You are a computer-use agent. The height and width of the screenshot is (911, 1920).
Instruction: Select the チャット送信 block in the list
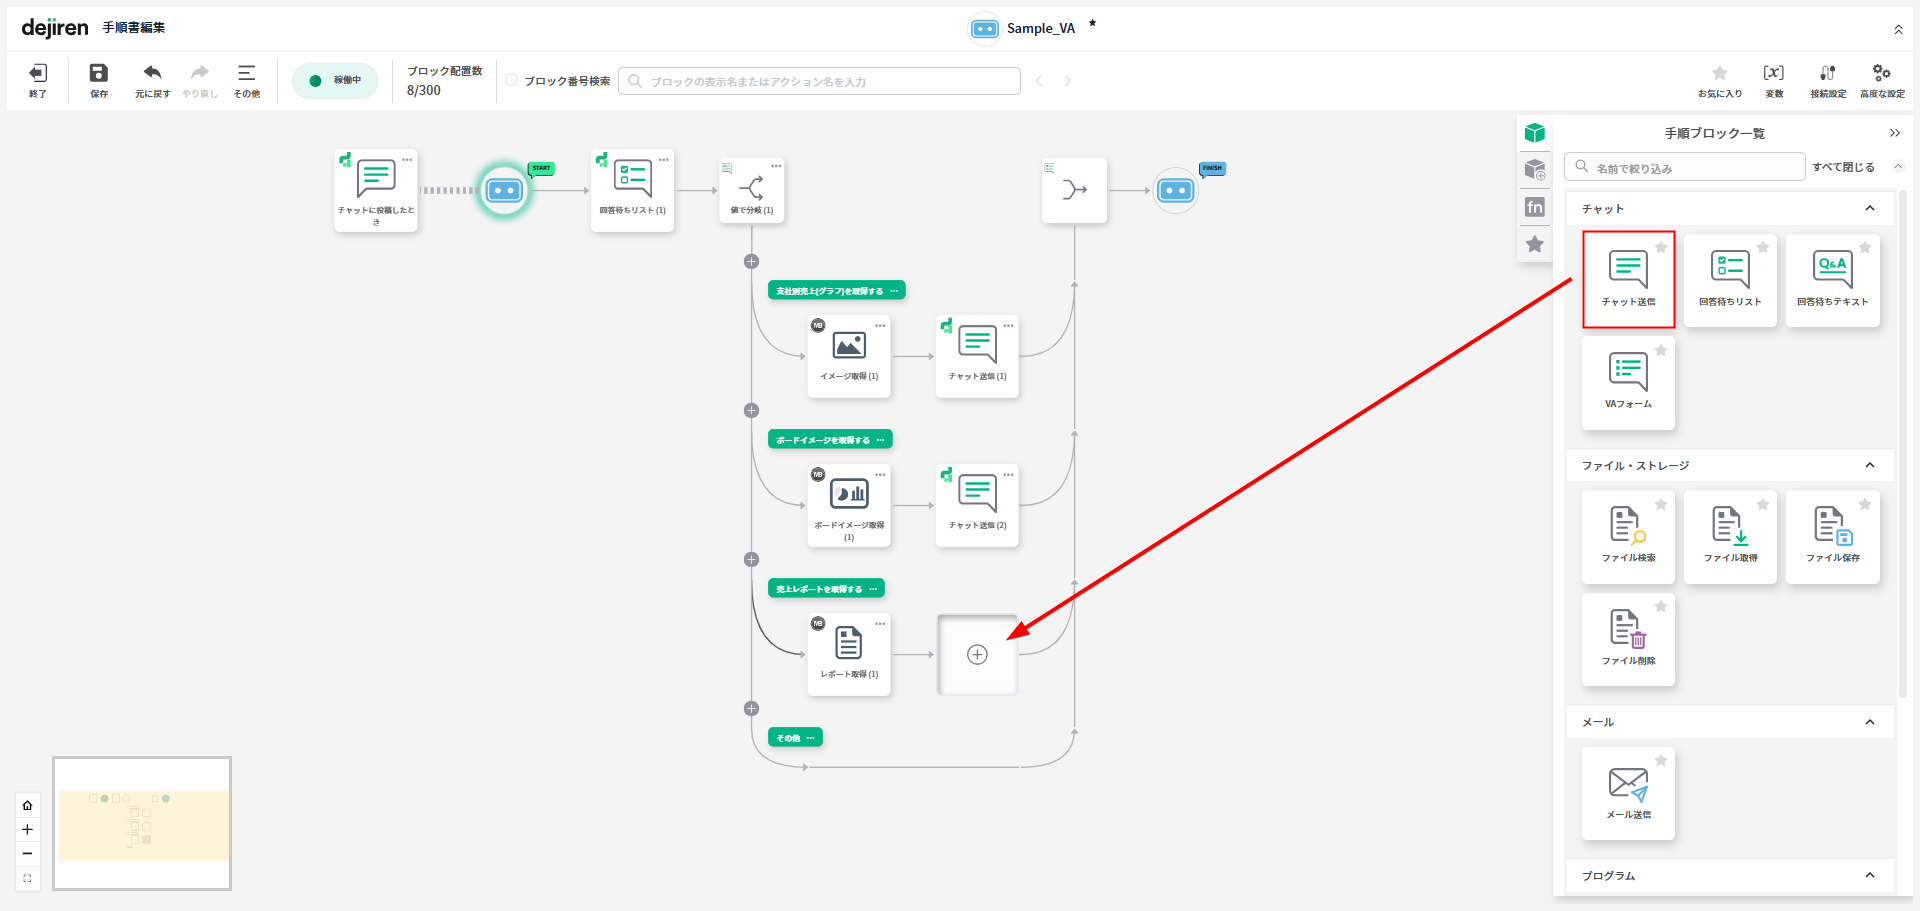point(1628,279)
